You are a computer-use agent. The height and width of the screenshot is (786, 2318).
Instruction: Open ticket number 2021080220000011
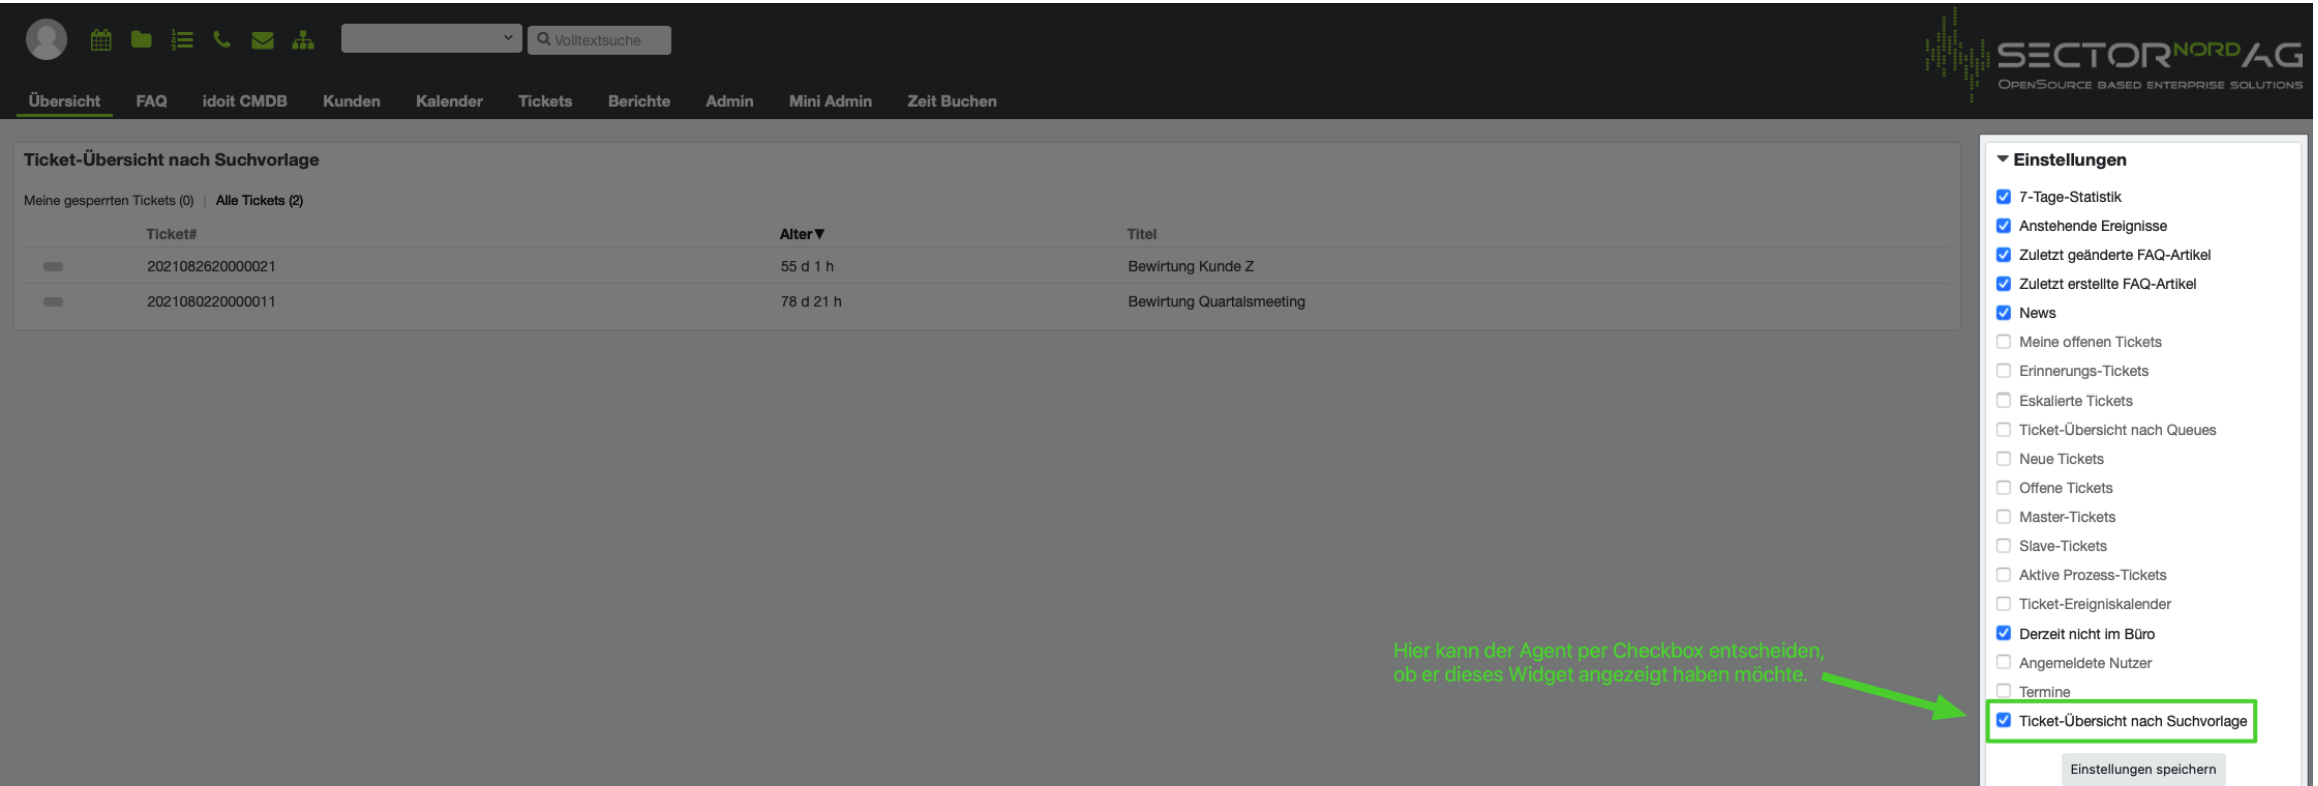(x=211, y=301)
